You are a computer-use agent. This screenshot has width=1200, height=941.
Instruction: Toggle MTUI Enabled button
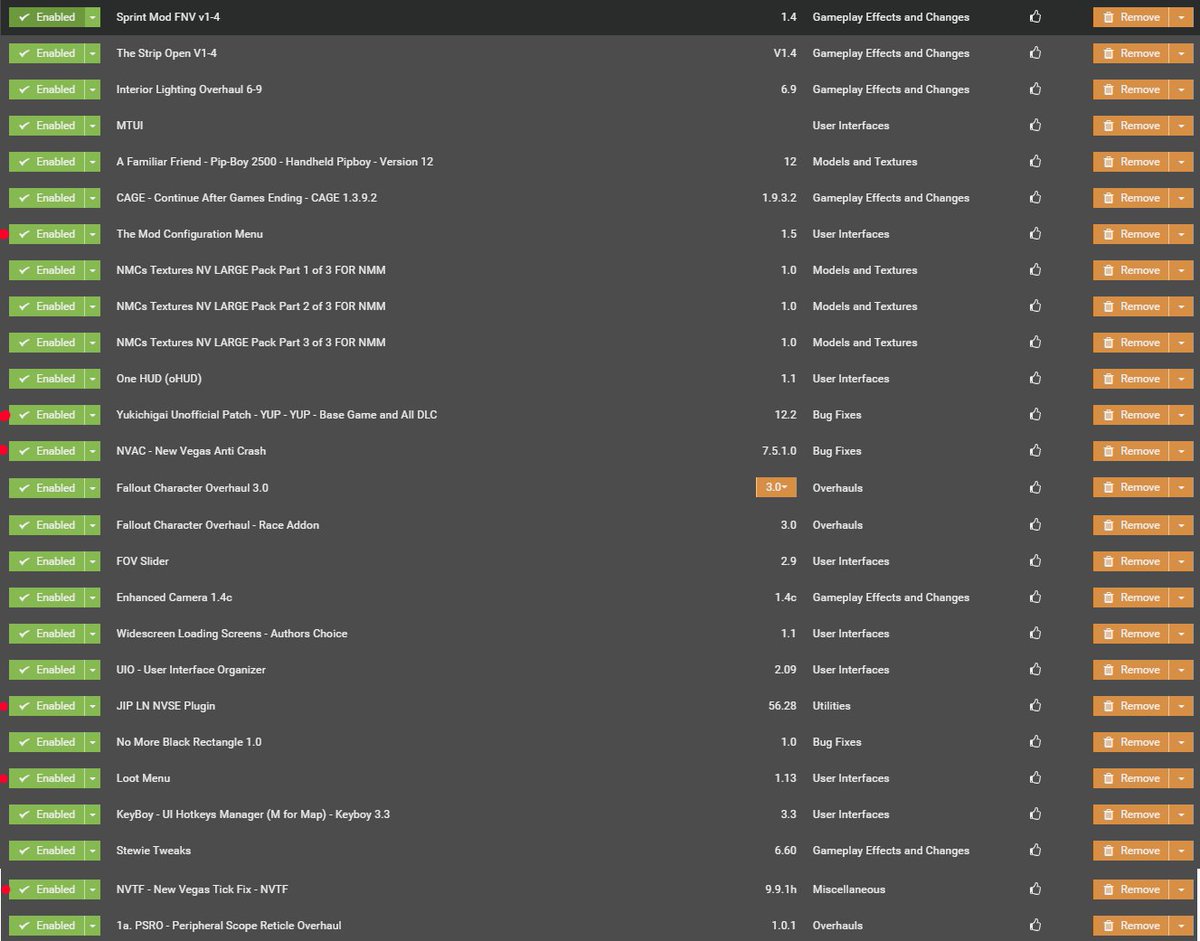coord(46,125)
